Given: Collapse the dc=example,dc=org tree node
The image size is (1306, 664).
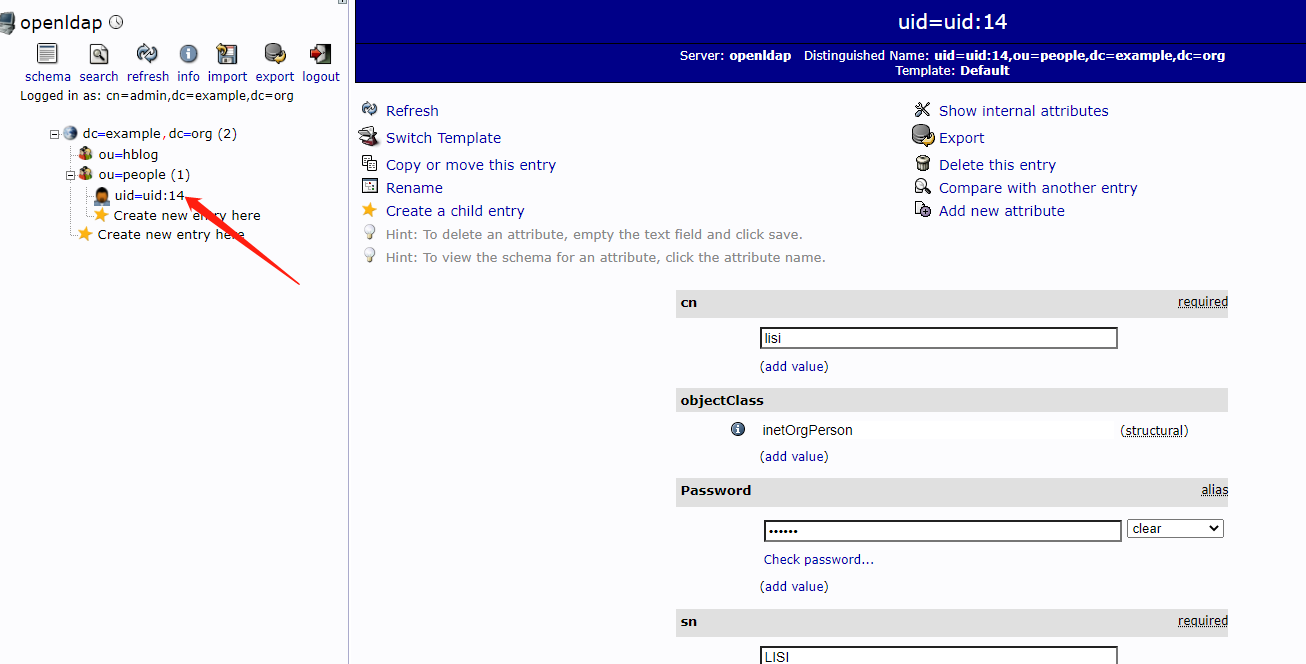Looking at the screenshot, I should [54, 133].
